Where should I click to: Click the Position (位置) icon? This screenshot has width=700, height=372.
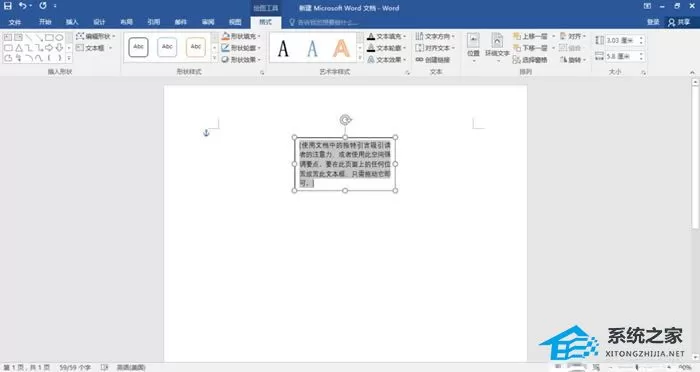(x=473, y=46)
